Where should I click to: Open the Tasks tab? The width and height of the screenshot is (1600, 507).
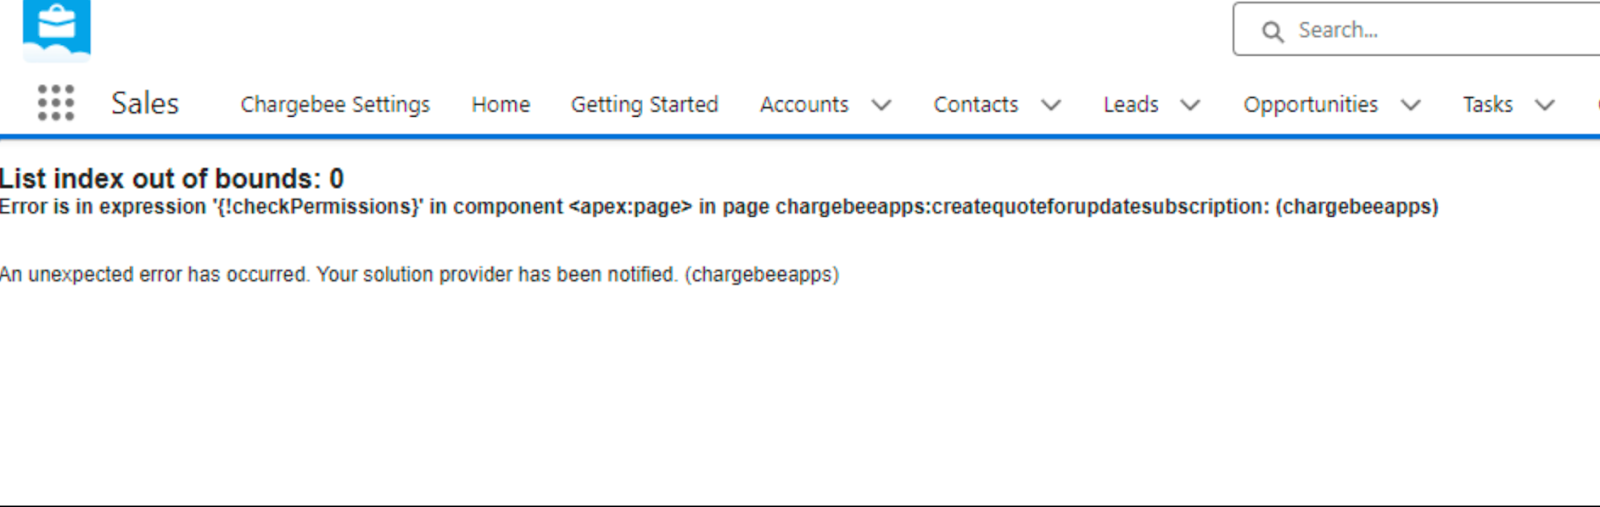1488,104
